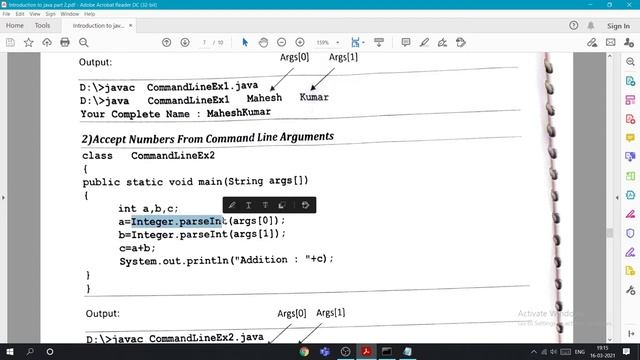Zoom in with plus icon

pos(300,42)
